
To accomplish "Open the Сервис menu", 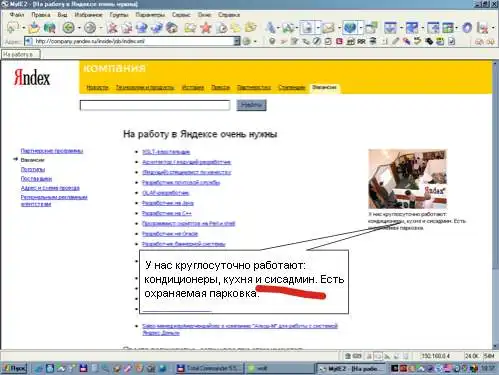I will click(181, 15).
